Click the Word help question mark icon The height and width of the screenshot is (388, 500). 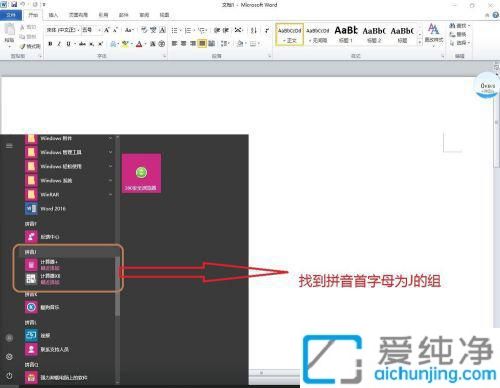click(x=496, y=15)
